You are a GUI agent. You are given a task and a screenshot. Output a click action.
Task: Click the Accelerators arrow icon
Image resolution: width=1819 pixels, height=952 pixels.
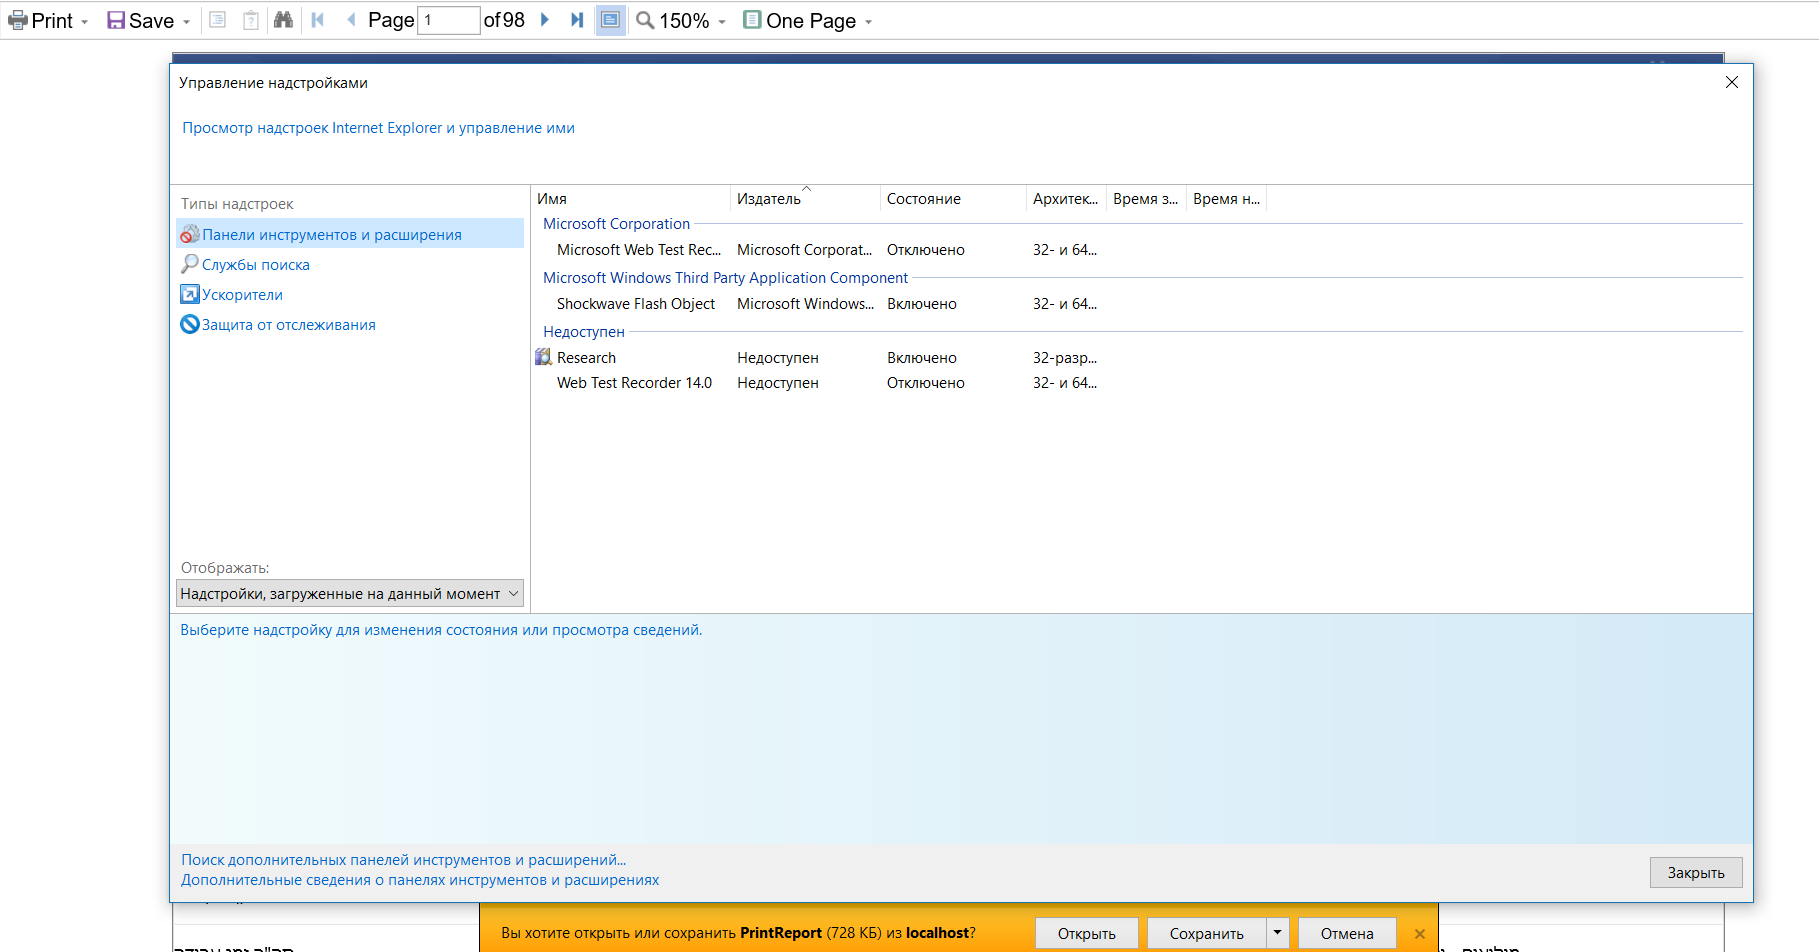point(189,294)
